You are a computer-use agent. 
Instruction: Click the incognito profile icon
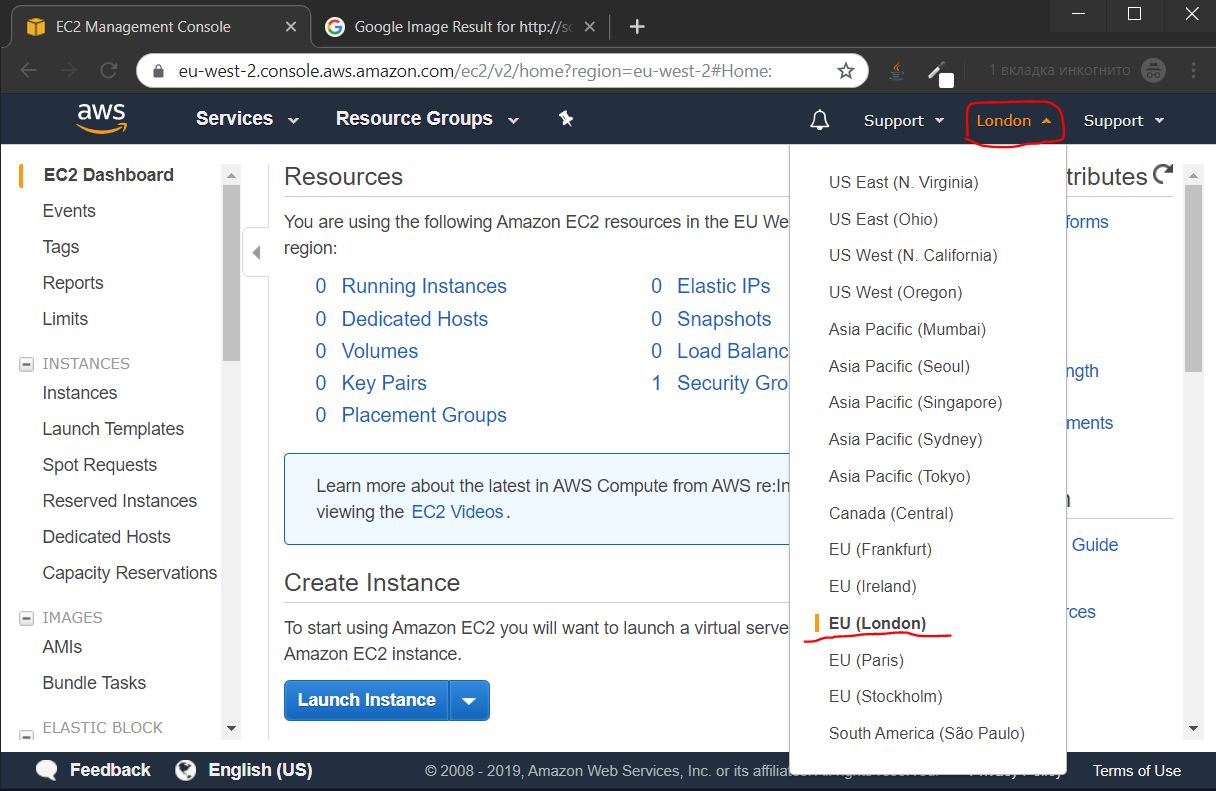(1152, 71)
